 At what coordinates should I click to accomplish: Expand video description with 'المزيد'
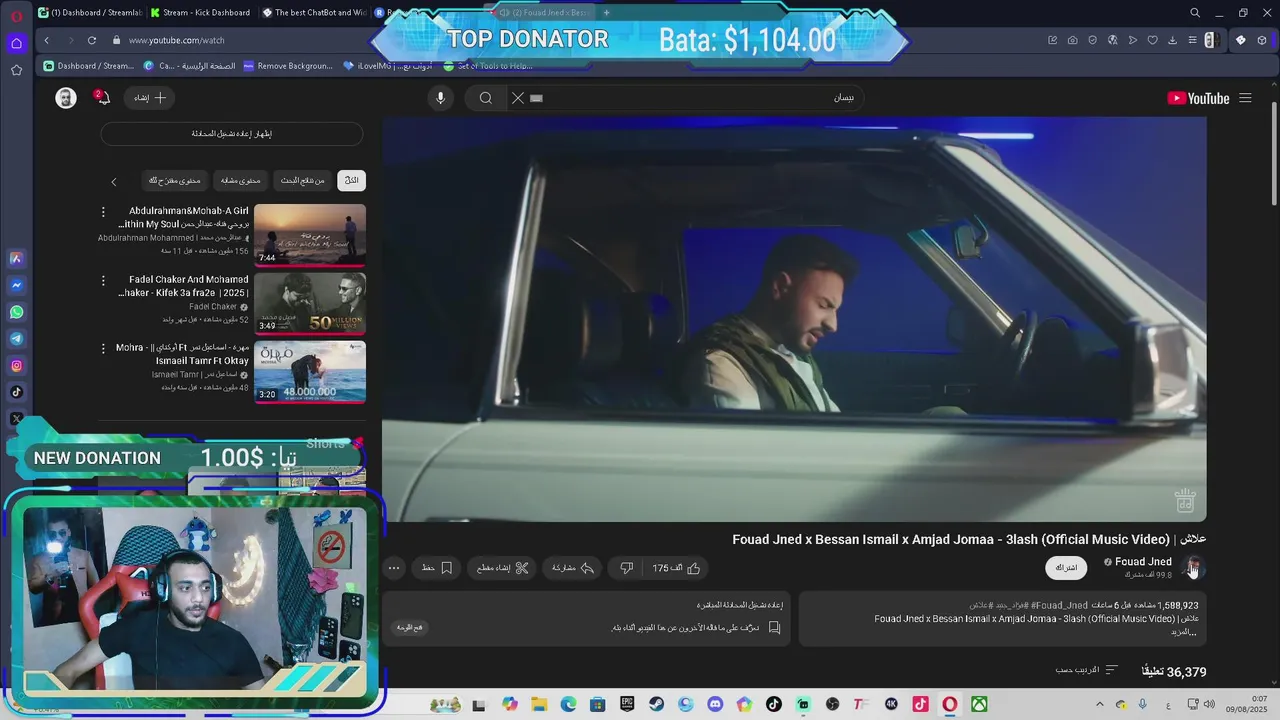click(x=1185, y=631)
